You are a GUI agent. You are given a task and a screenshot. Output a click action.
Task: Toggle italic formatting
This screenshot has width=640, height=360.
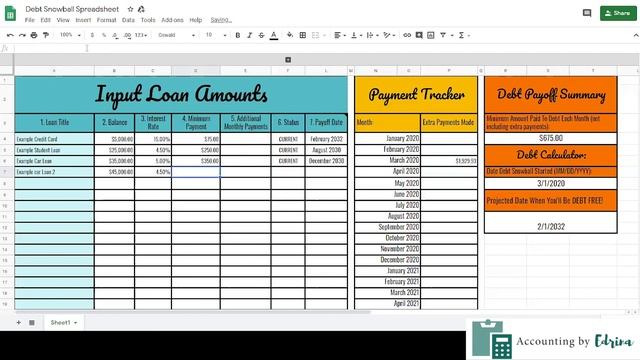pos(249,36)
